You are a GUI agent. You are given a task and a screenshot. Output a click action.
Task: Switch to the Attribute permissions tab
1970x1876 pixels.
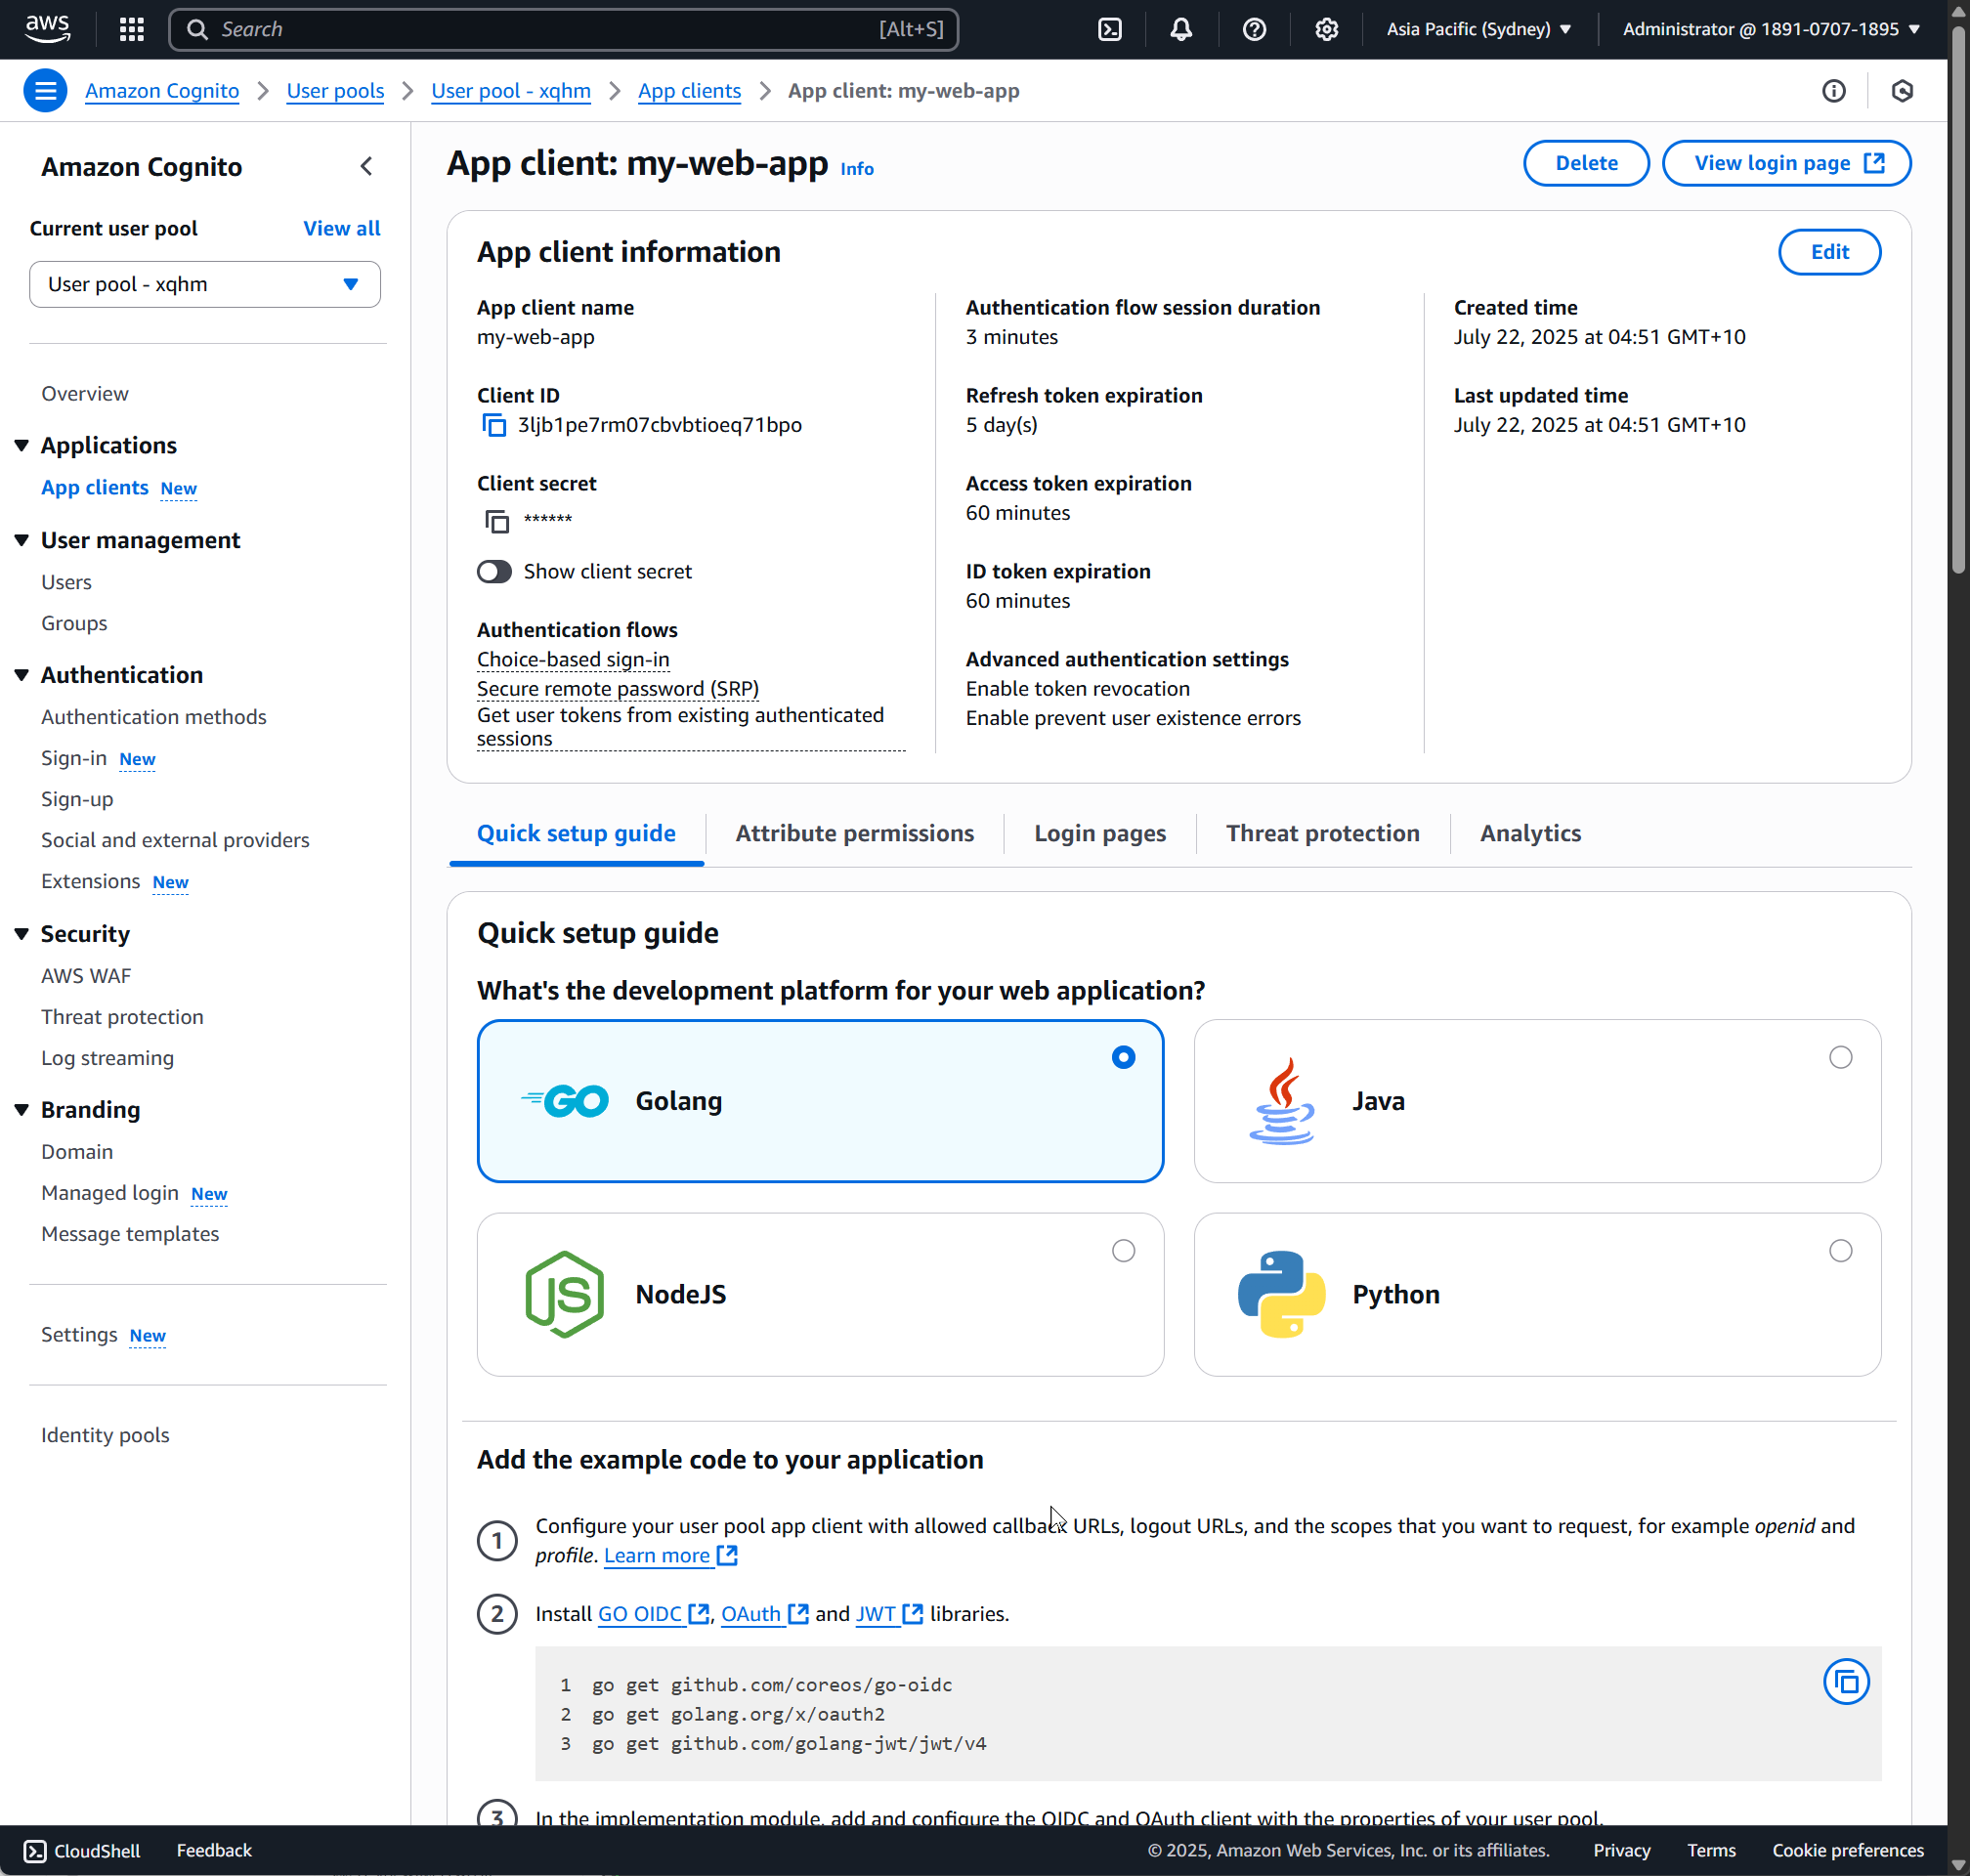(x=854, y=833)
